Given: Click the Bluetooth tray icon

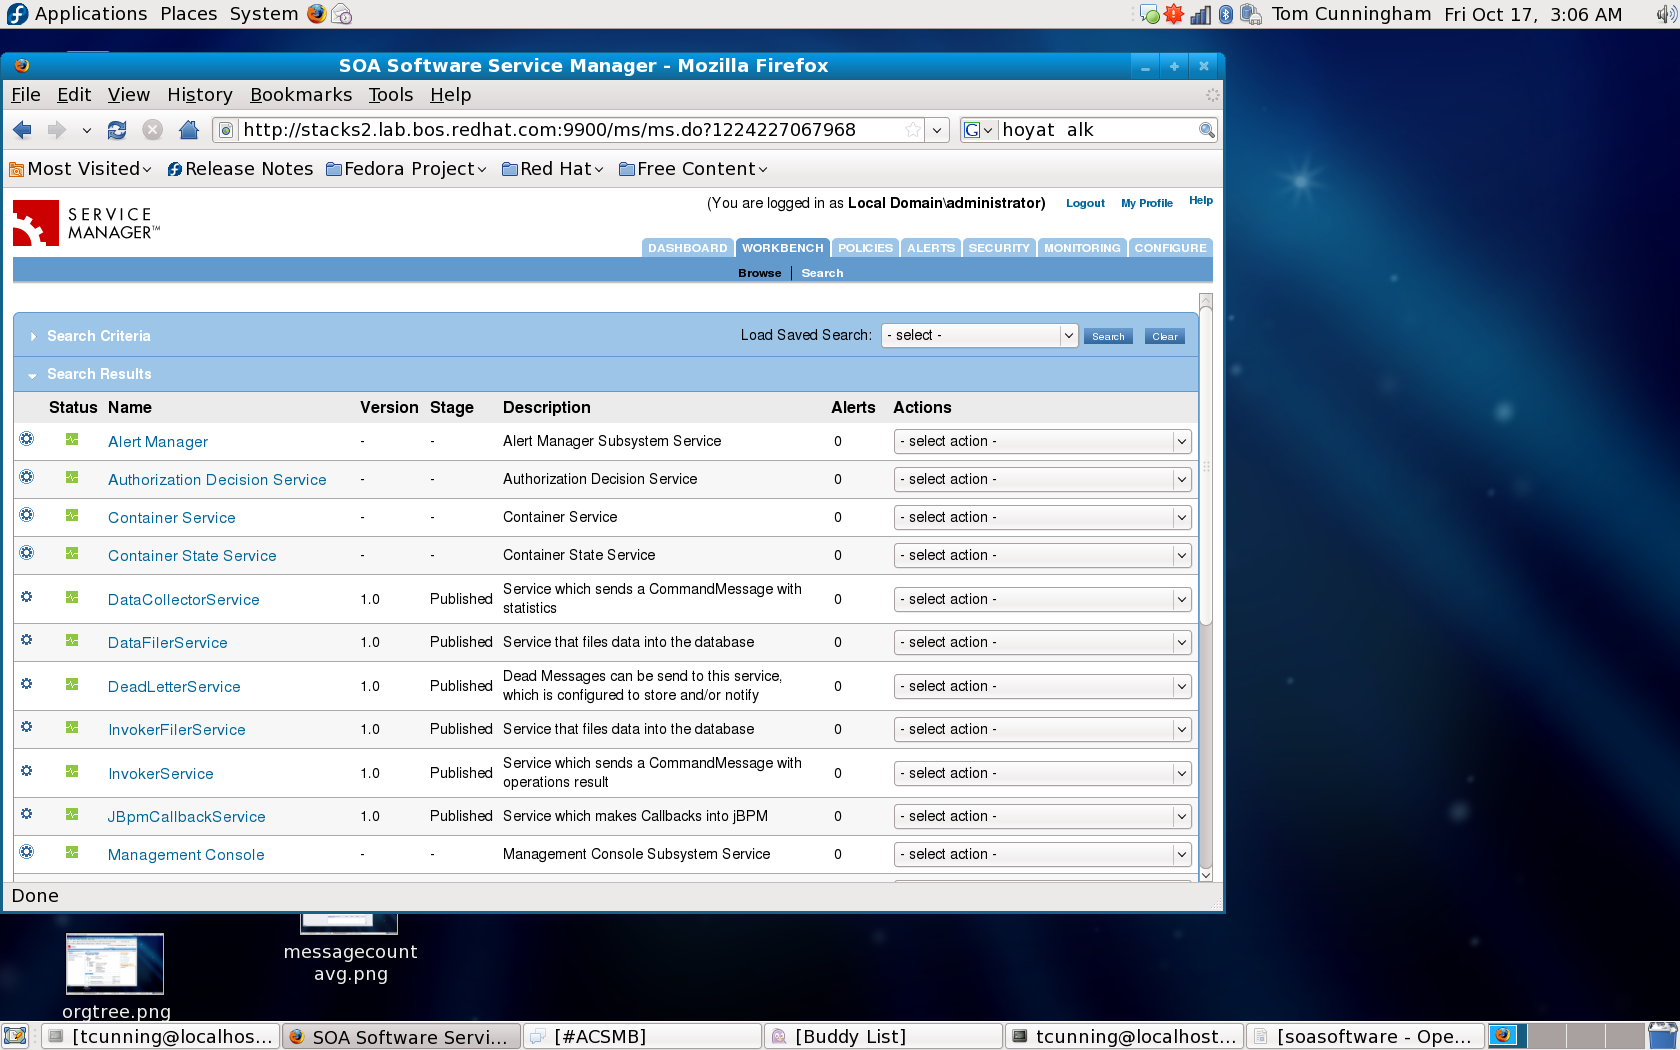Looking at the screenshot, I should (1226, 14).
